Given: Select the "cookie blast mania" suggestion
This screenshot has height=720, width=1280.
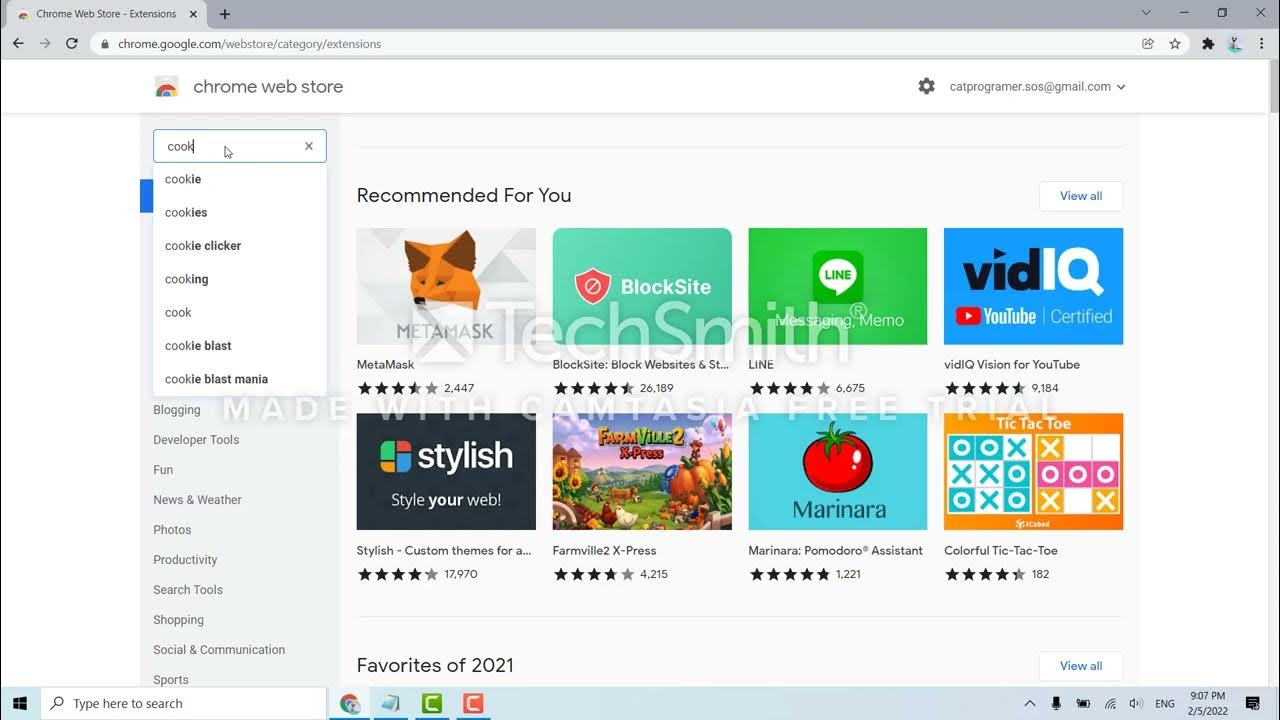Looking at the screenshot, I should (240, 379).
